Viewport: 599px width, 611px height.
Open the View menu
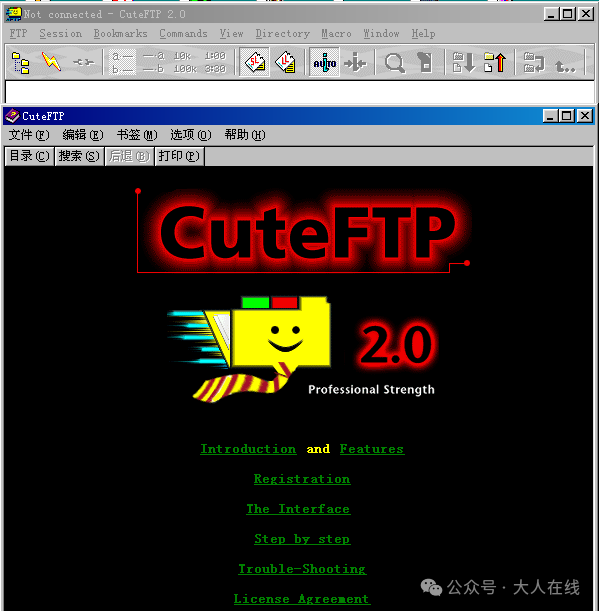click(231, 34)
